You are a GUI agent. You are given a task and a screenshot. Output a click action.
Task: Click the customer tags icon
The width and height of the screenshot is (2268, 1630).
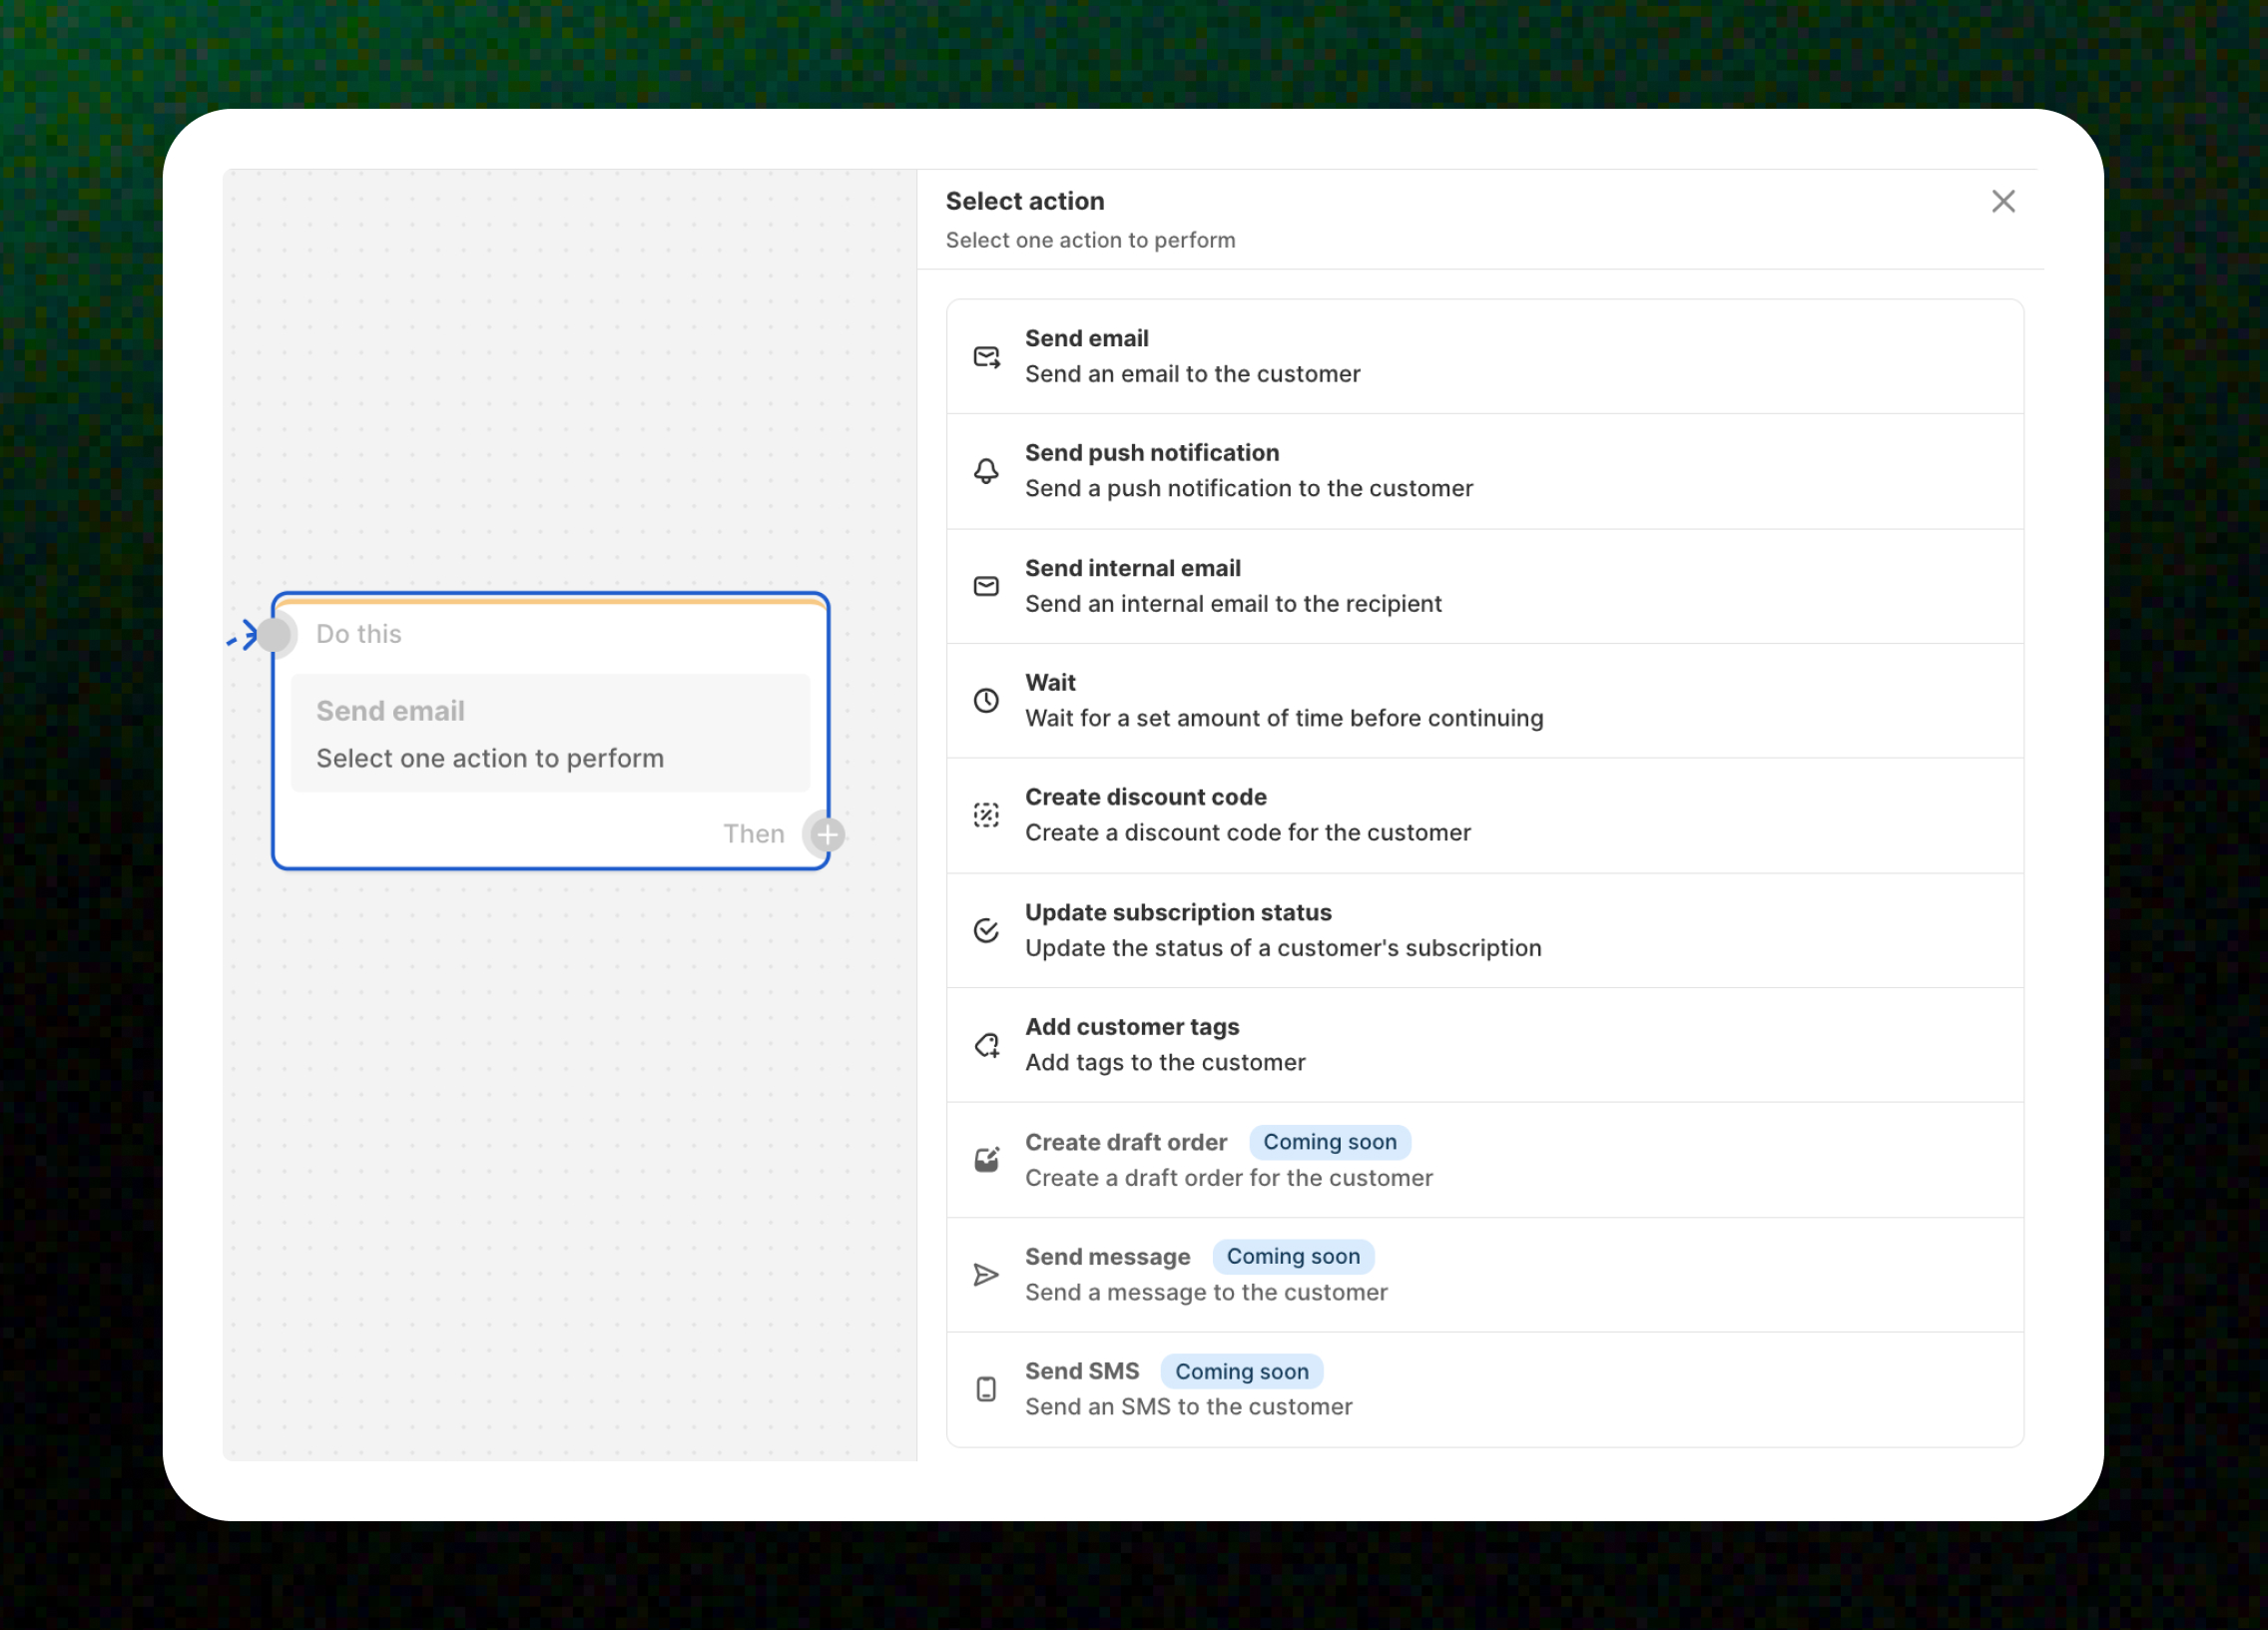[986, 1045]
